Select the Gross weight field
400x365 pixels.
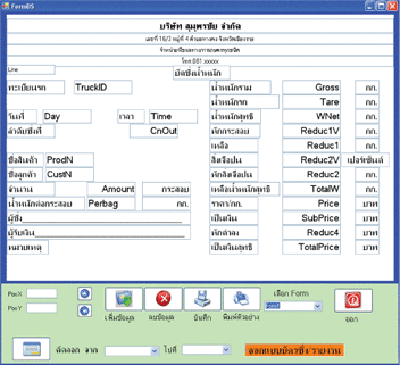(312, 87)
